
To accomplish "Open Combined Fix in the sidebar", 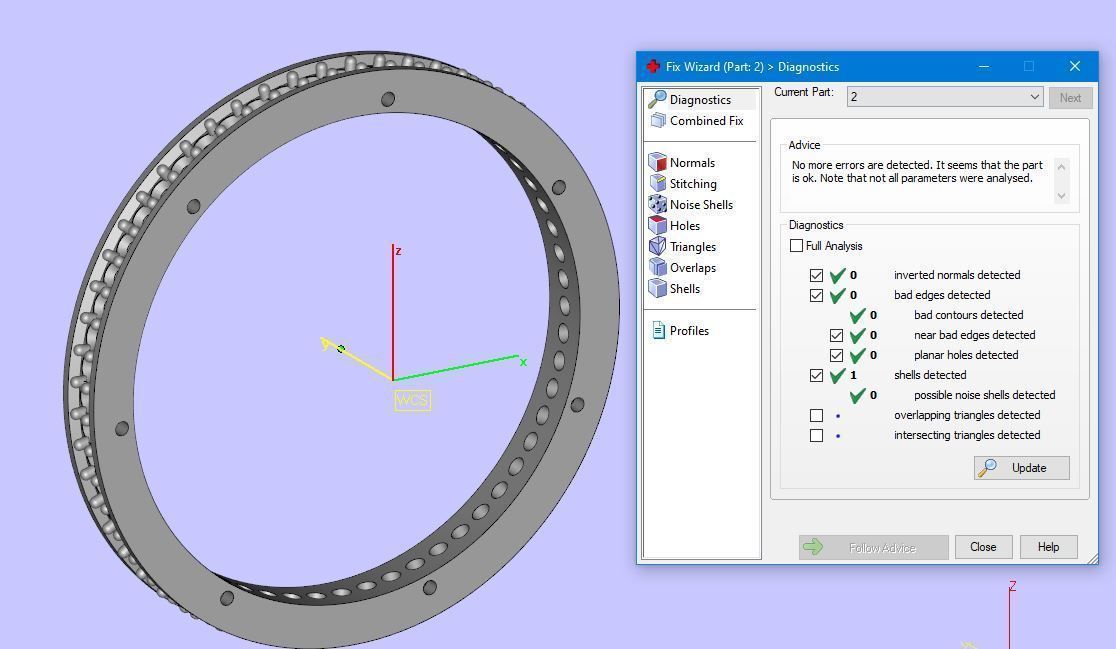I will pyautogui.click(x=697, y=121).
